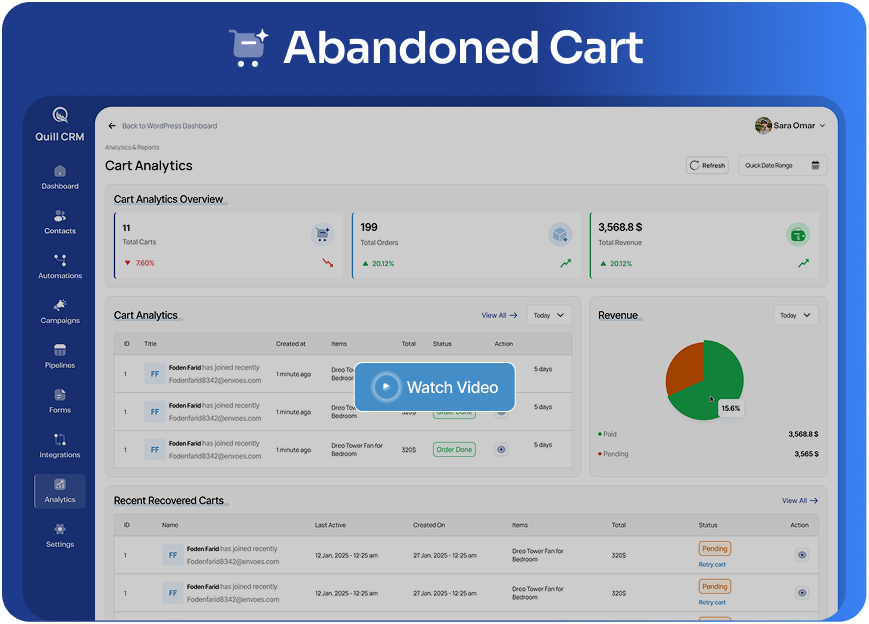The image size is (869, 624).
Task: Open the Automations sidebar icon
Action: 60,261
